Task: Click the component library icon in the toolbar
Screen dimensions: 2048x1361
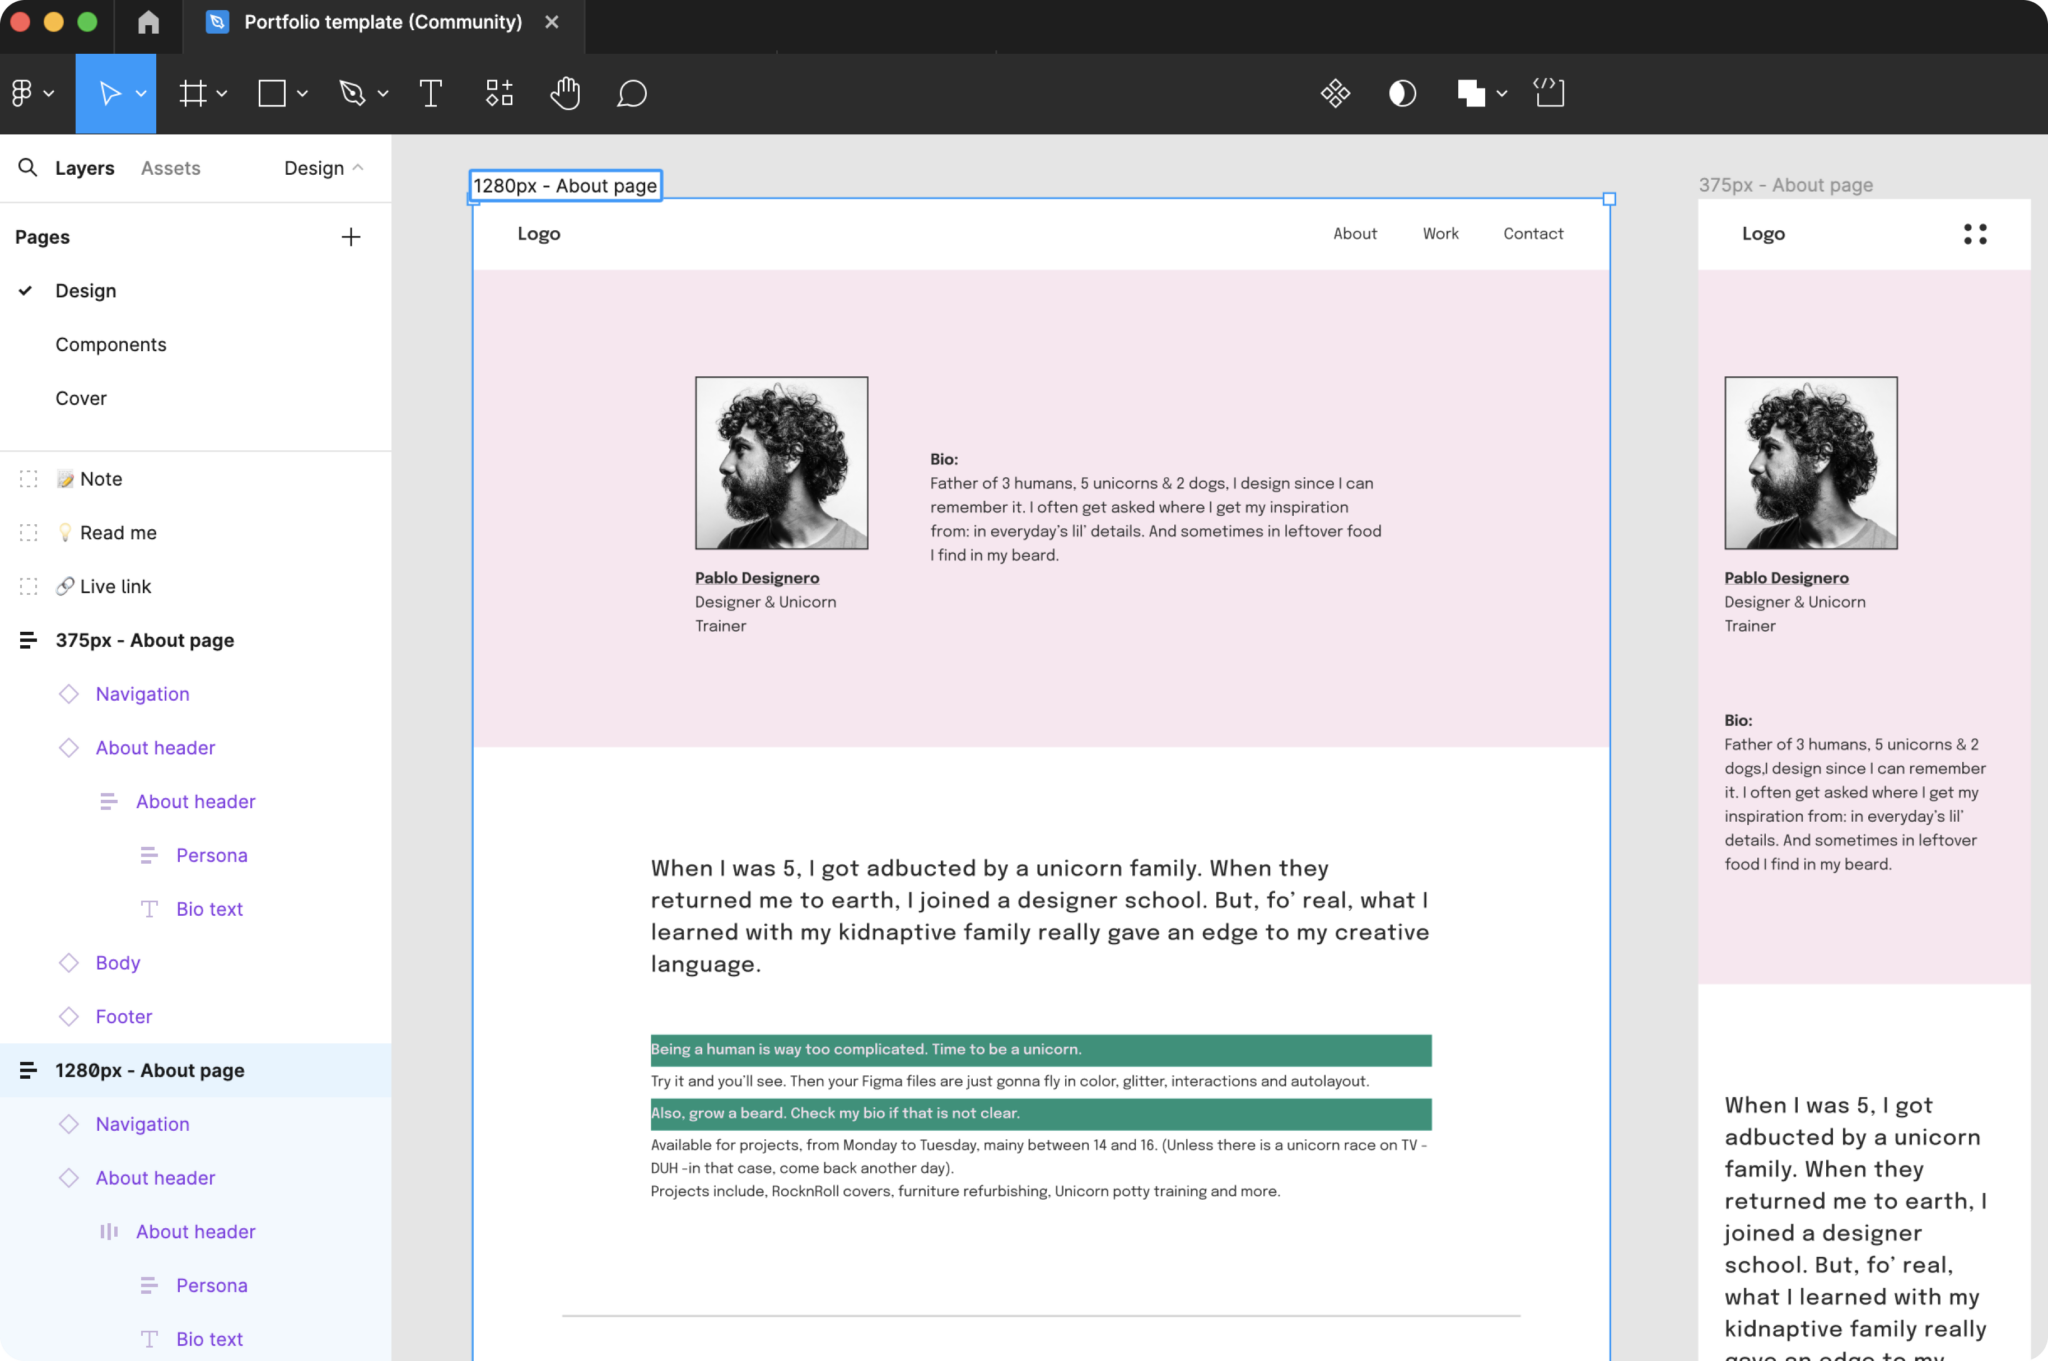Action: click(x=1335, y=93)
